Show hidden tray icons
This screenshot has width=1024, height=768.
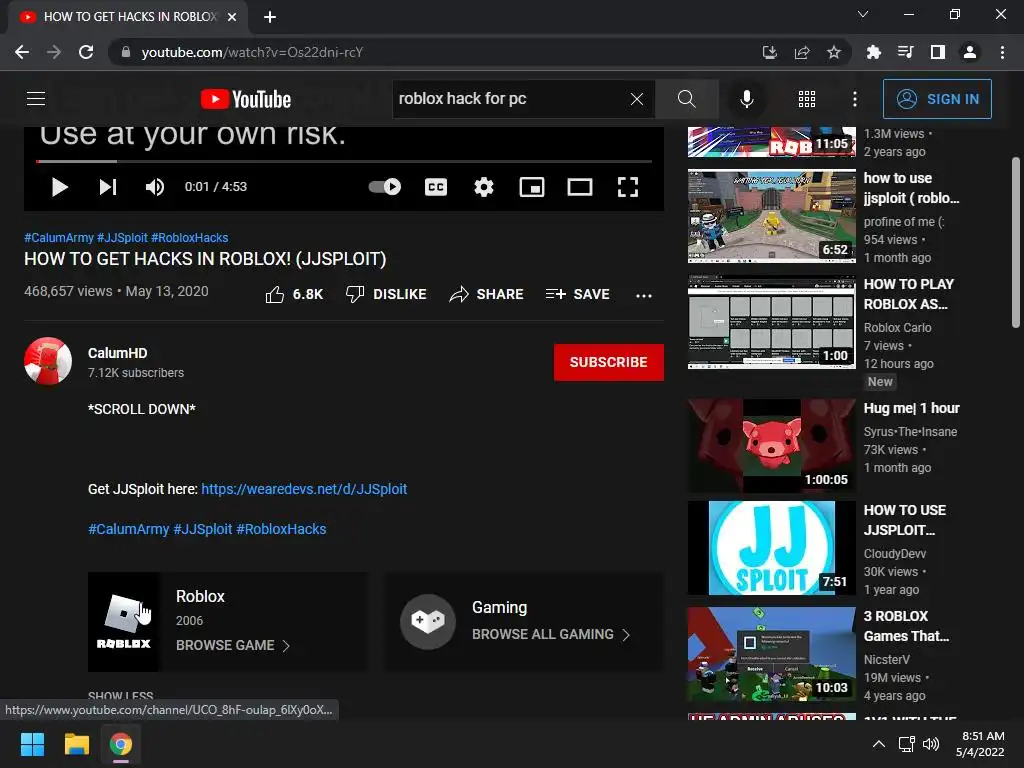[878, 744]
